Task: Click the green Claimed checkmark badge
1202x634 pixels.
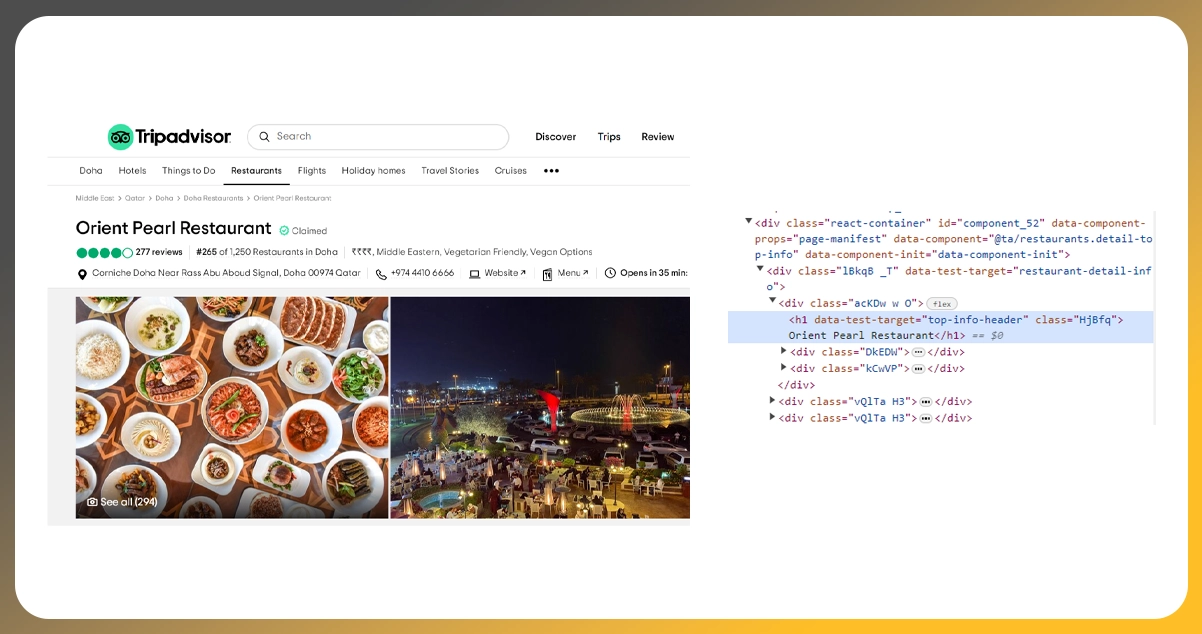Action: [284, 231]
